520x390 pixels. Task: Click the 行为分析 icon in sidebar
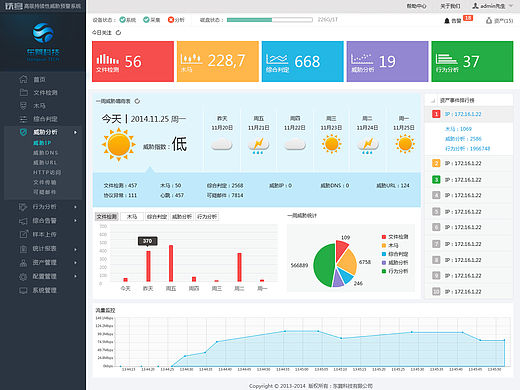click(x=23, y=207)
